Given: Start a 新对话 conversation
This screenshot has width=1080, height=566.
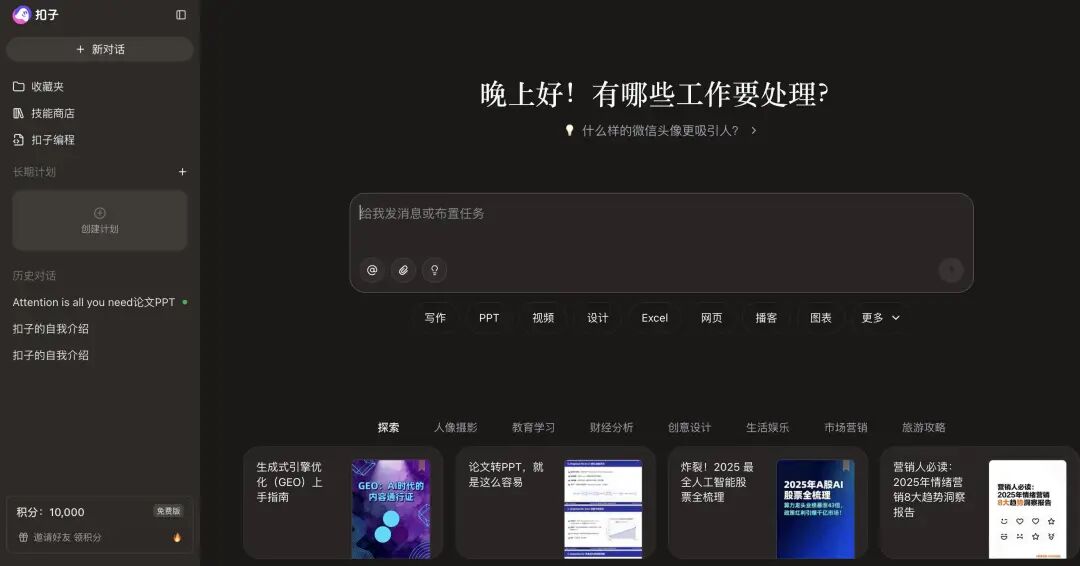Looking at the screenshot, I should 100,50.
